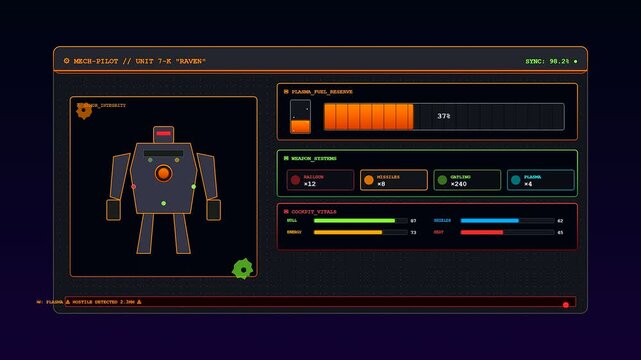Click the orange Missiles weapon indicator circle
641x360 pixels.
369,180
